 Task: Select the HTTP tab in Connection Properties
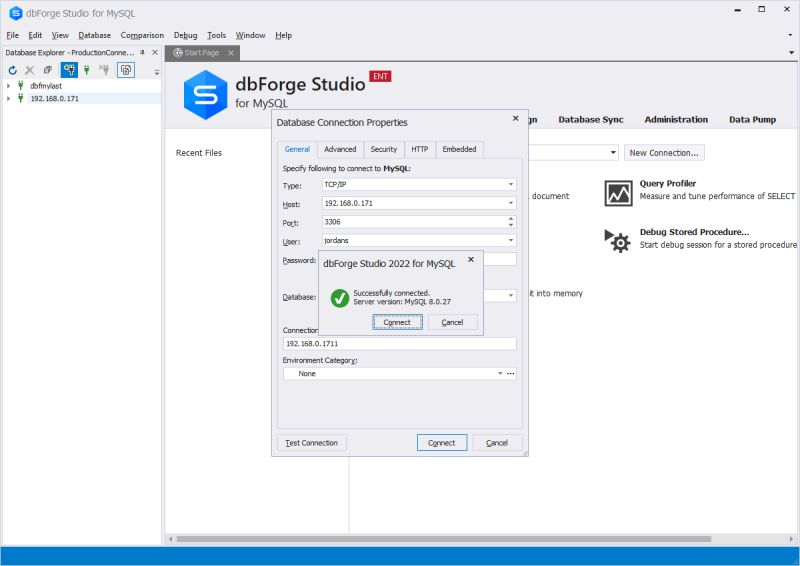pos(419,149)
